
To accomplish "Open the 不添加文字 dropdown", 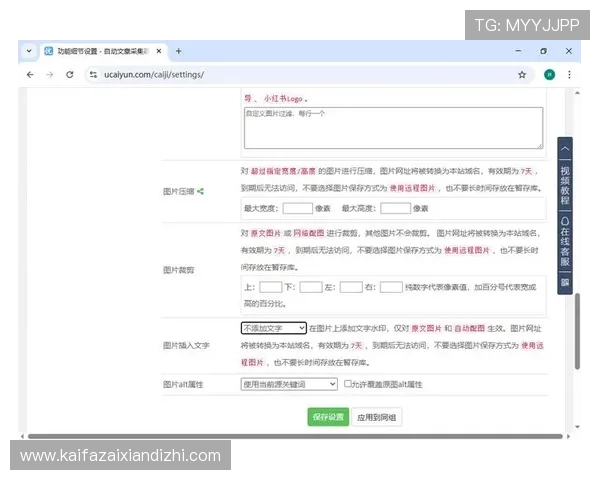I will tap(274, 328).
